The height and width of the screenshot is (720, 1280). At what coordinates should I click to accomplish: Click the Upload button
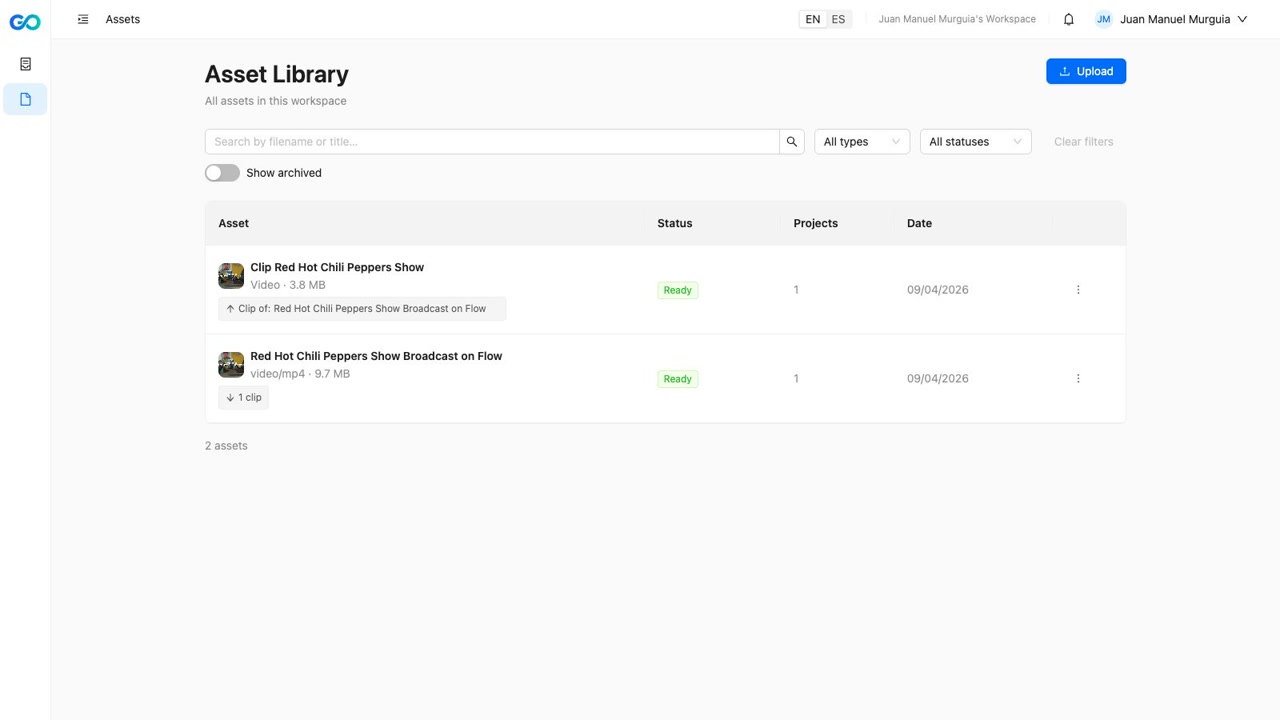1086,71
